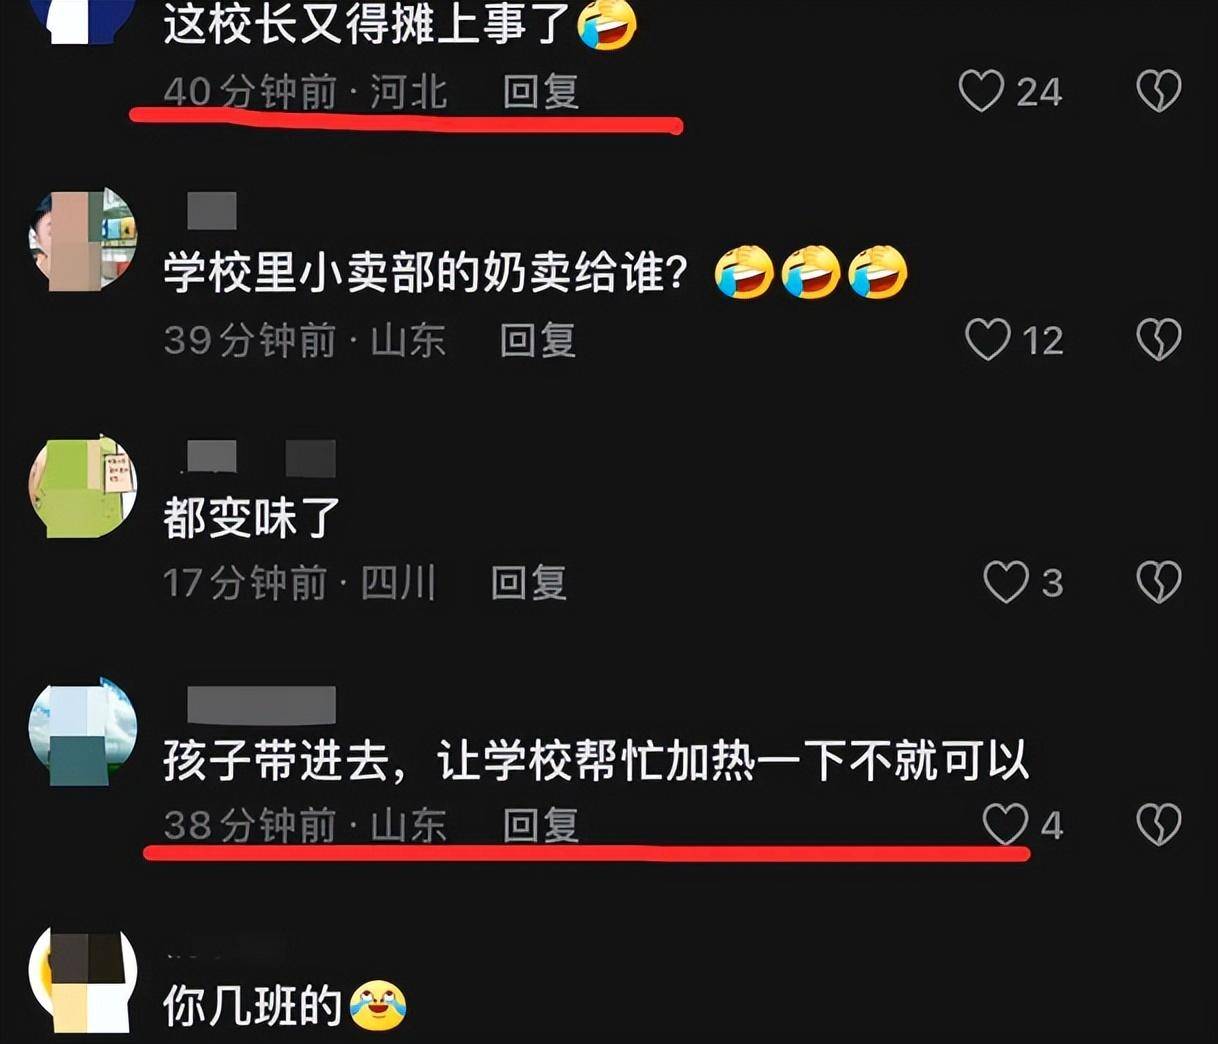Select the comment text 你几班的
Viewport: 1218px width, 1044px height.
pos(252,1005)
